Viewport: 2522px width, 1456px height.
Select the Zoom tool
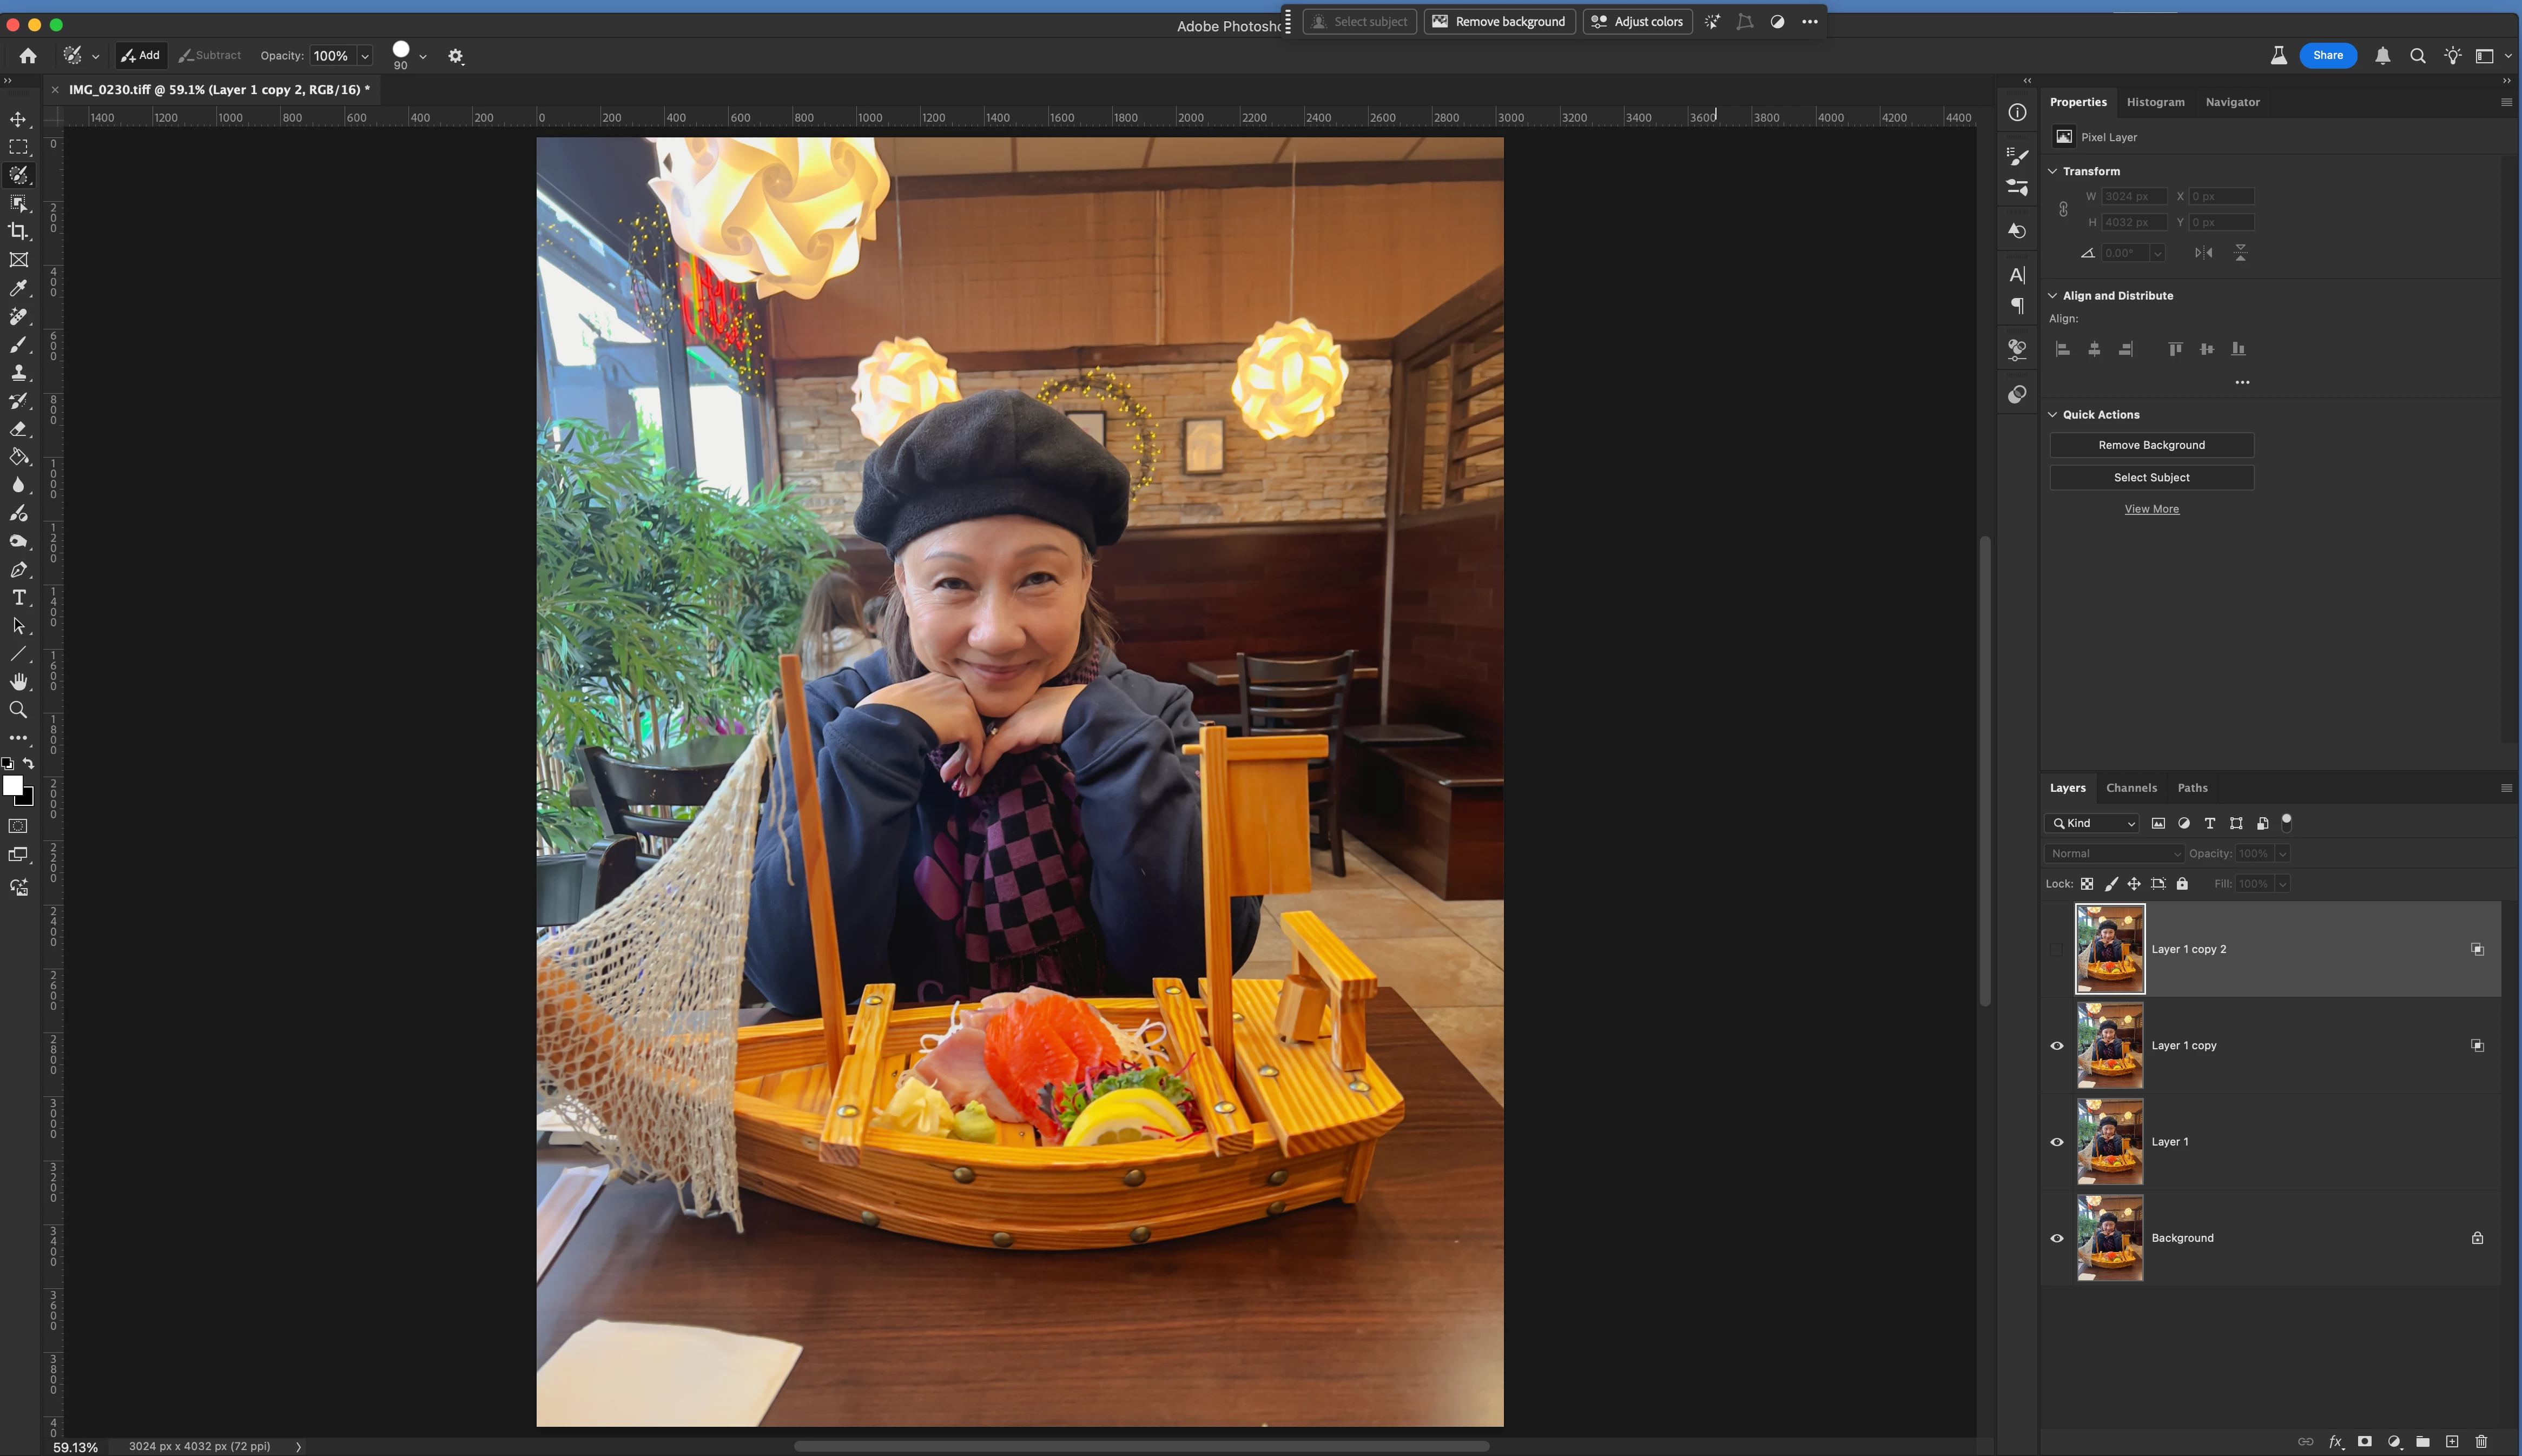18,710
